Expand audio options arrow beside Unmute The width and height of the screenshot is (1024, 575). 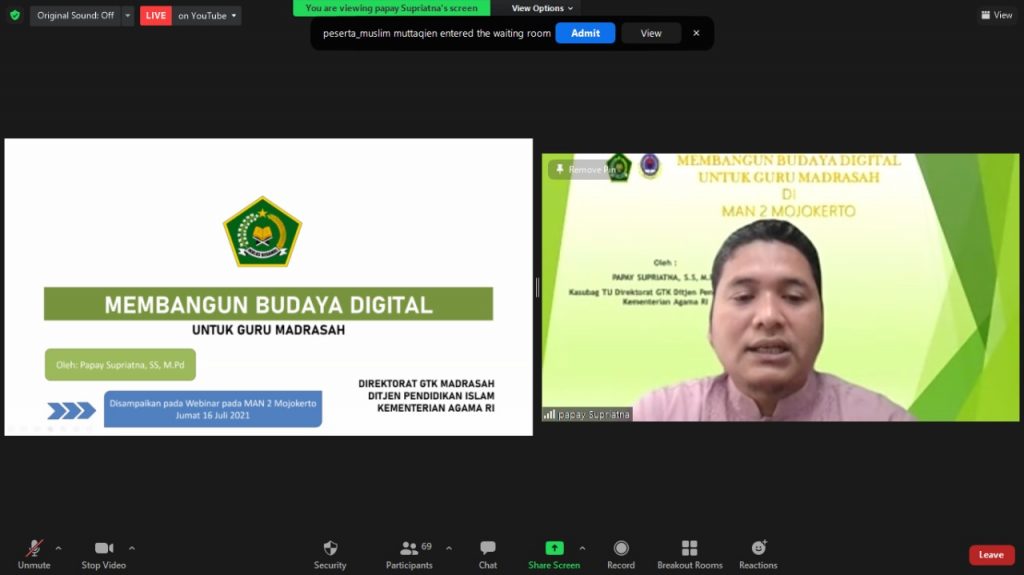(58, 548)
